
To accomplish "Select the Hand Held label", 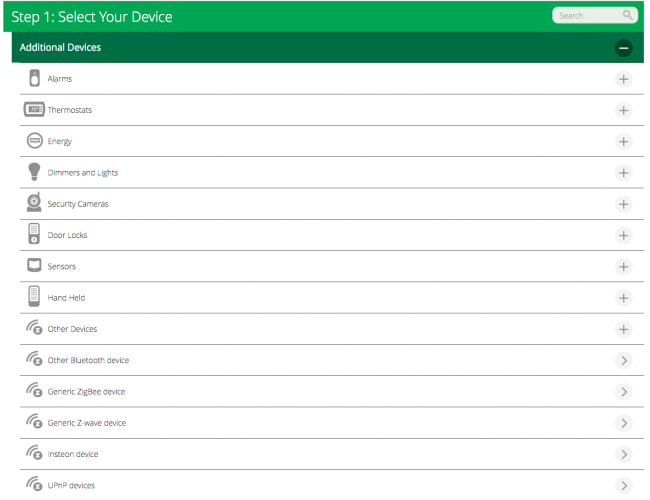I will click(x=66, y=298).
